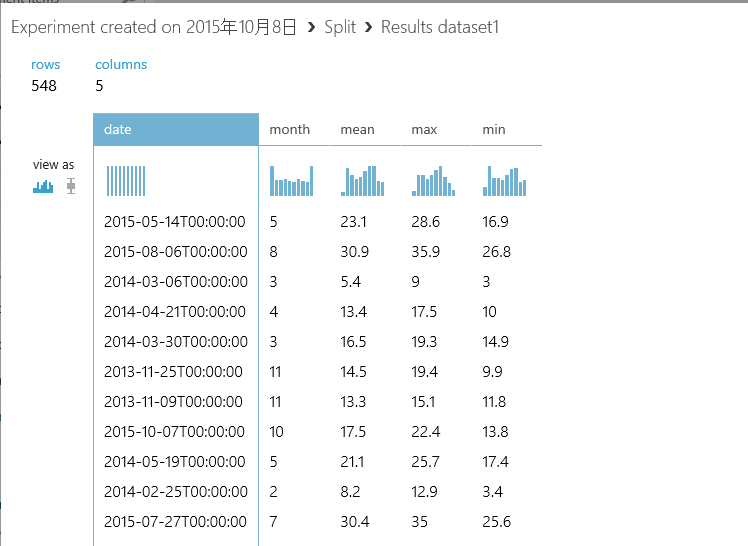Click max value 35
The image size is (748, 546).
[419, 522]
